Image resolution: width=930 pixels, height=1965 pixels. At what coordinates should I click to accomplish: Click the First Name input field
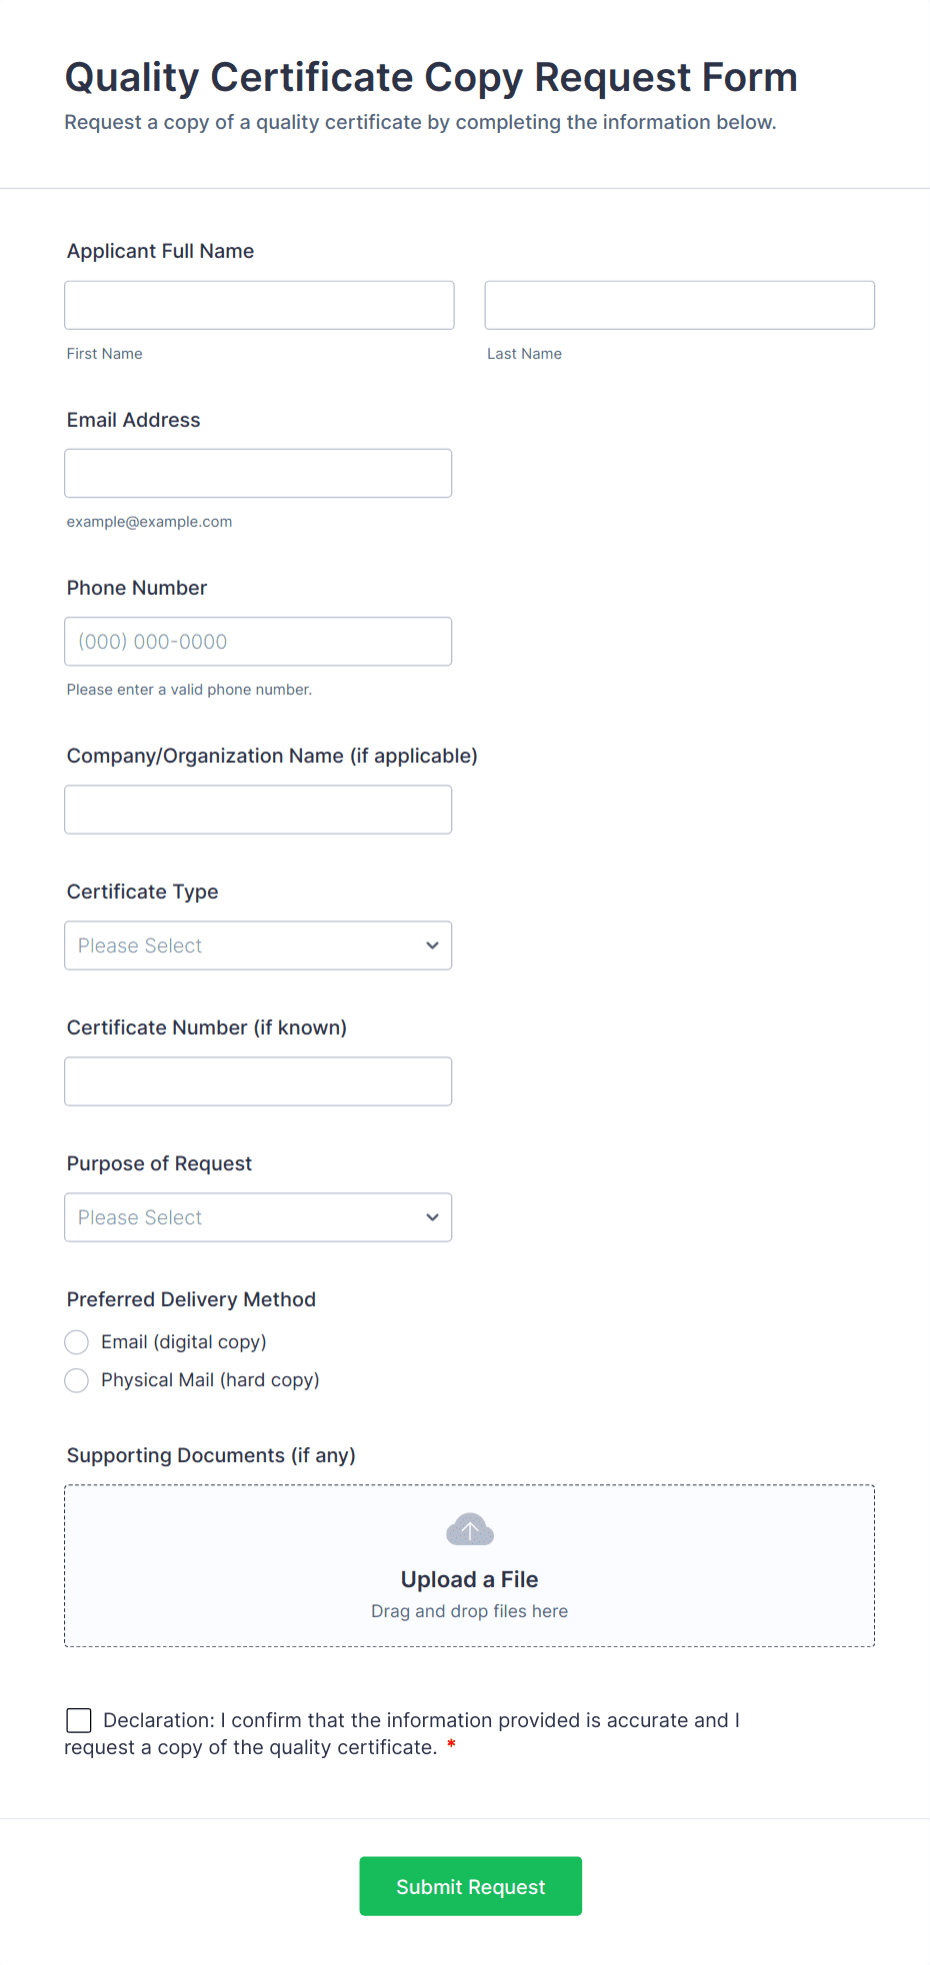click(258, 305)
